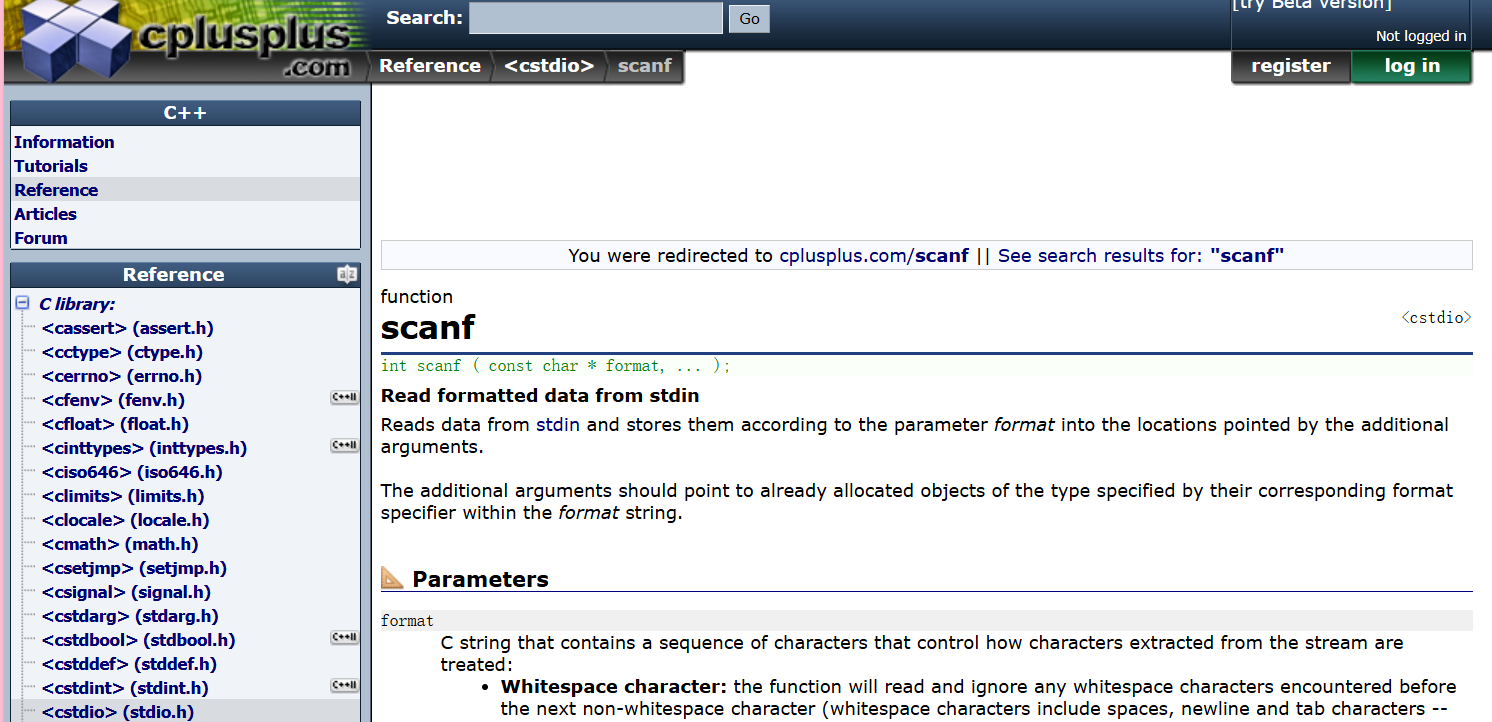Click the alphabetical index icon on Reference panel
Viewport: 1492px width, 722px height.
(x=347, y=274)
